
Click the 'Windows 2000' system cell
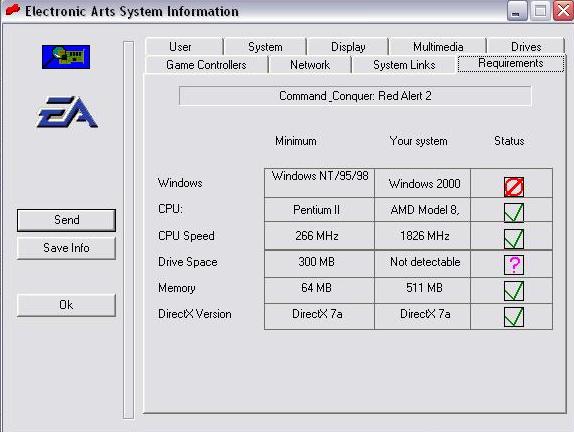[x=423, y=183]
